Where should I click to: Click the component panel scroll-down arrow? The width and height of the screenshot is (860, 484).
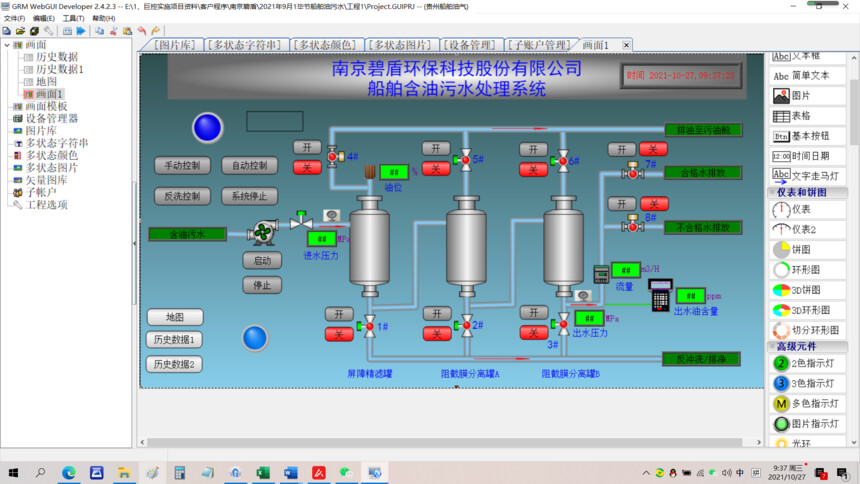854,442
